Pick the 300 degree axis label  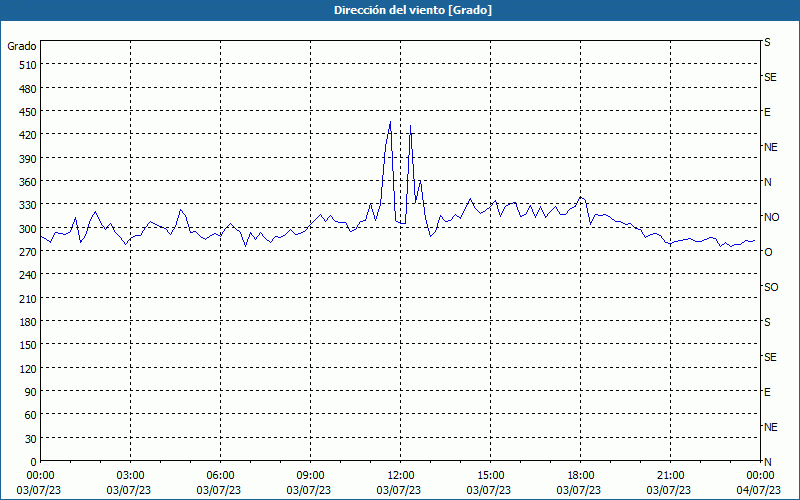point(28,229)
